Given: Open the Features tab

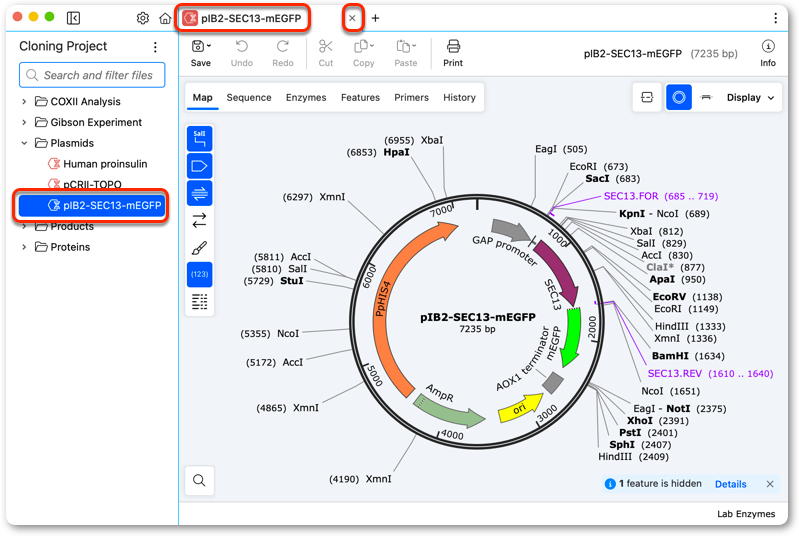Looking at the screenshot, I should coord(360,97).
